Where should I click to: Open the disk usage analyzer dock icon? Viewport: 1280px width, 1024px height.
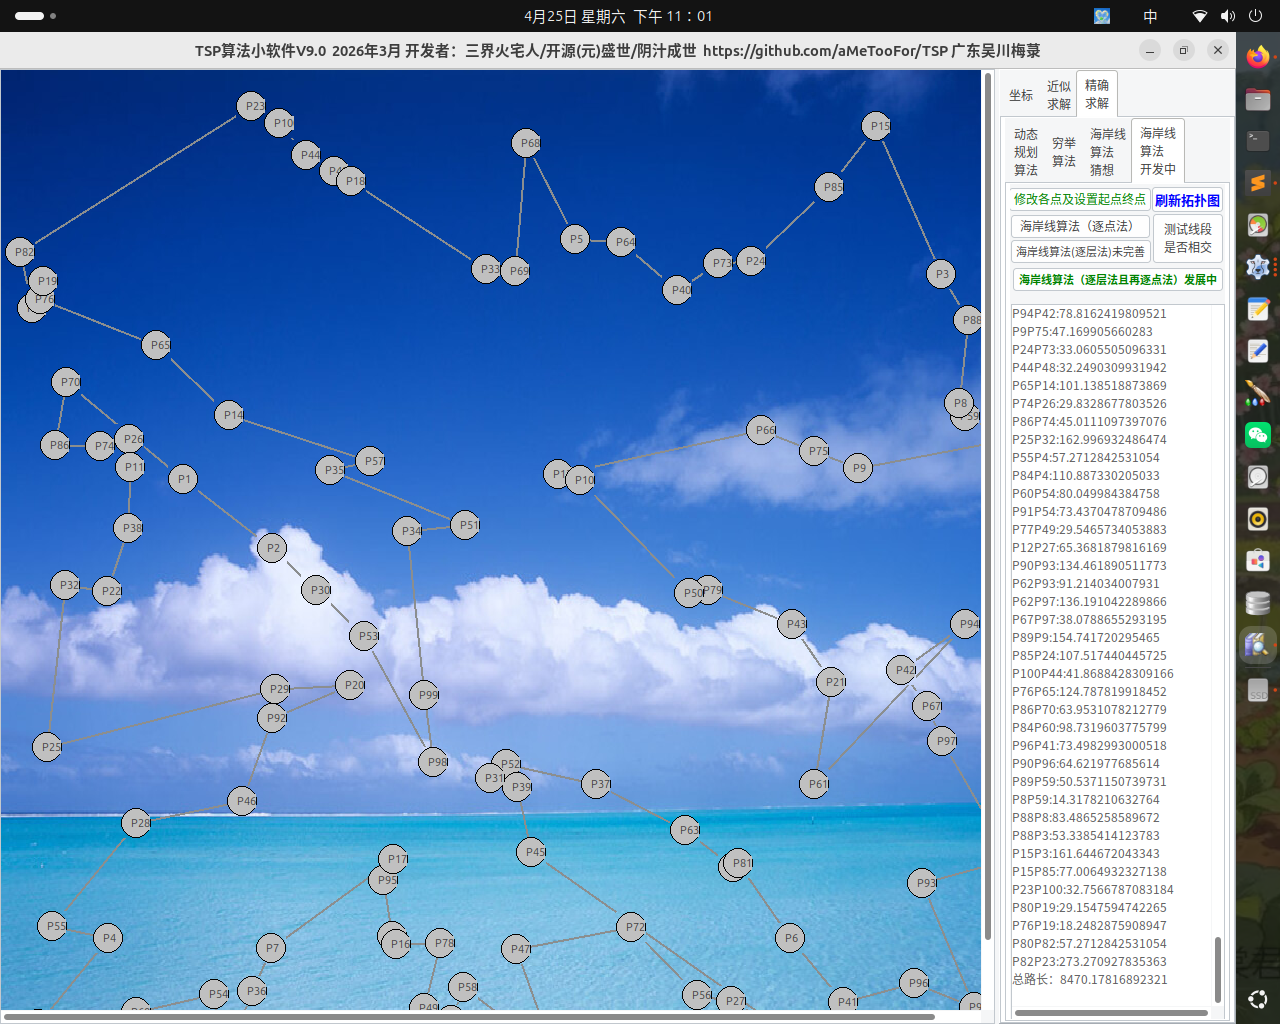tap(1258, 225)
